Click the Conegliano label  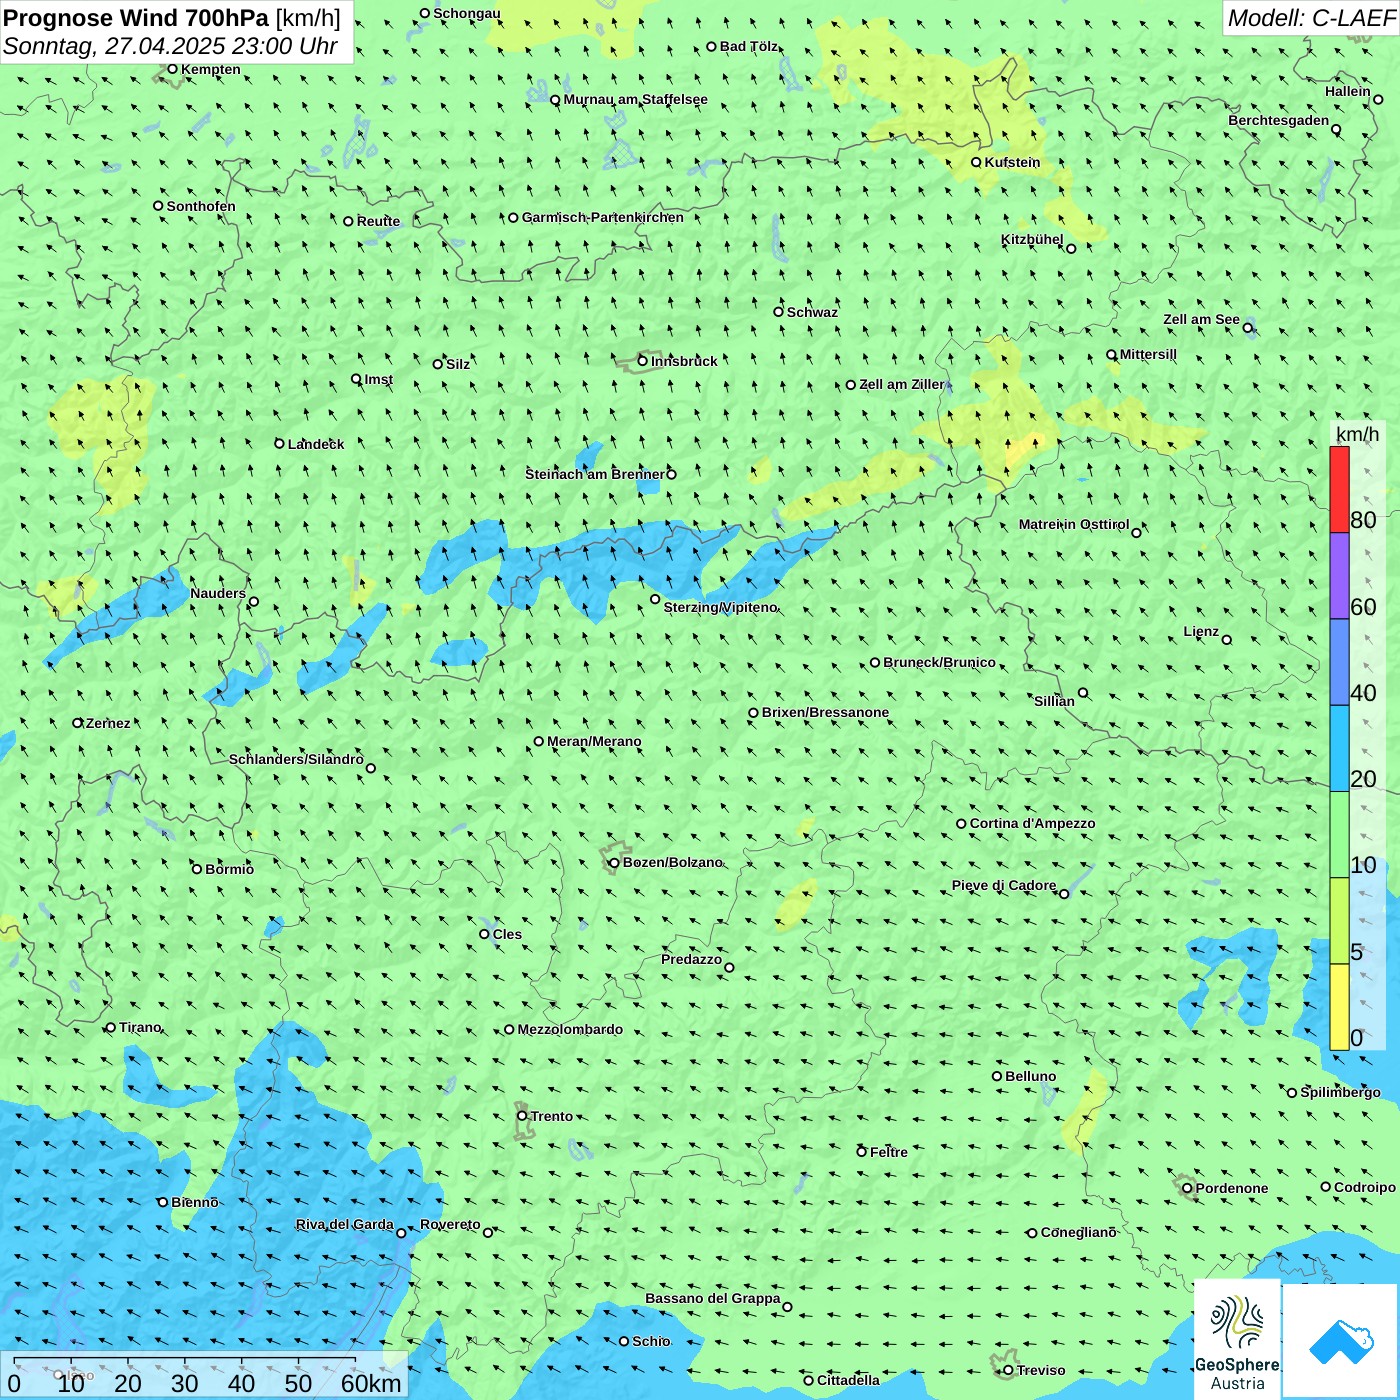tap(1078, 1232)
